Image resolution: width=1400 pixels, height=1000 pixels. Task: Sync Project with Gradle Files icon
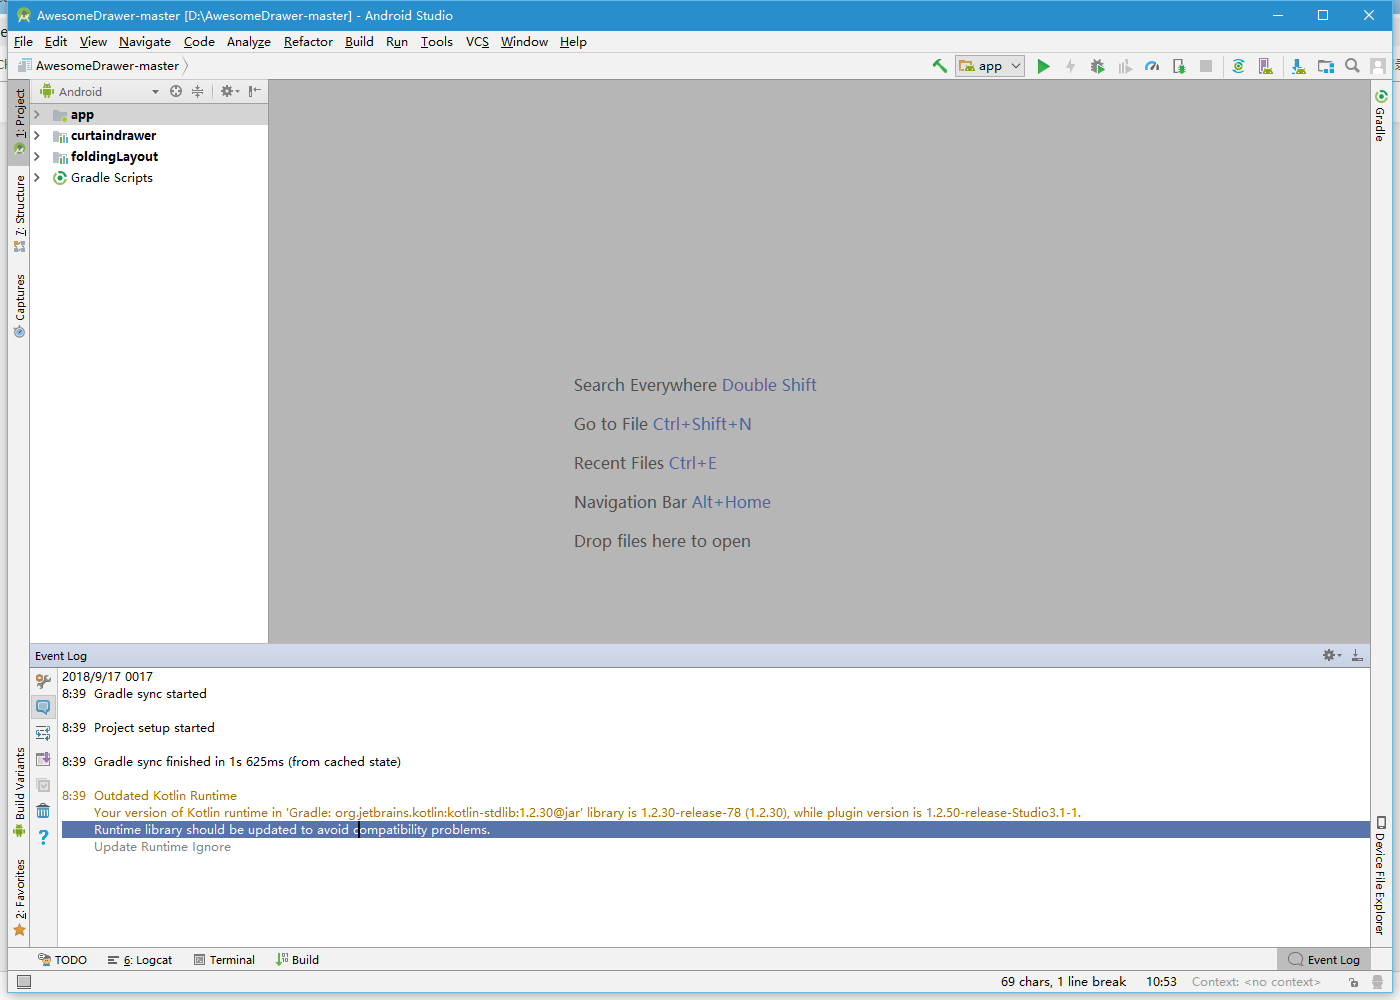pos(1238,66)
